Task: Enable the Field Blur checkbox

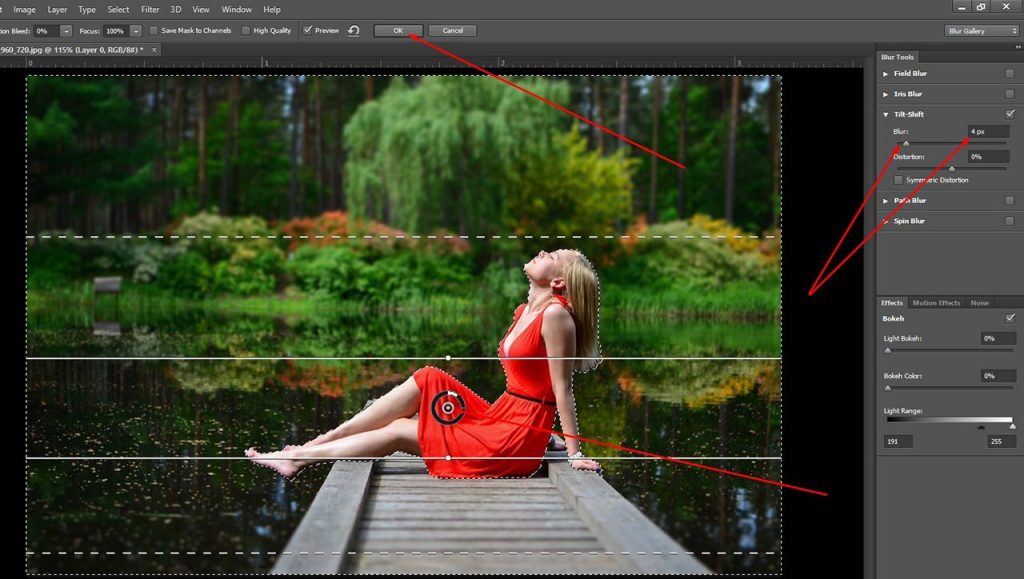Action: point(1011,73)
